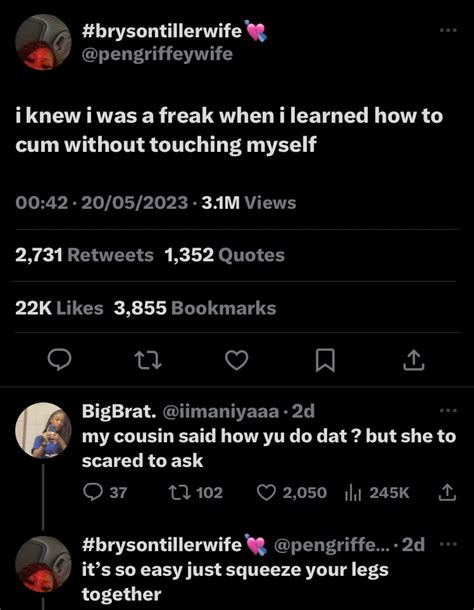The width and height of the screenshot is (474, 610).
Task: Open the @pengriffeywife handle in the main tweet
Action: tap(157, 54)
